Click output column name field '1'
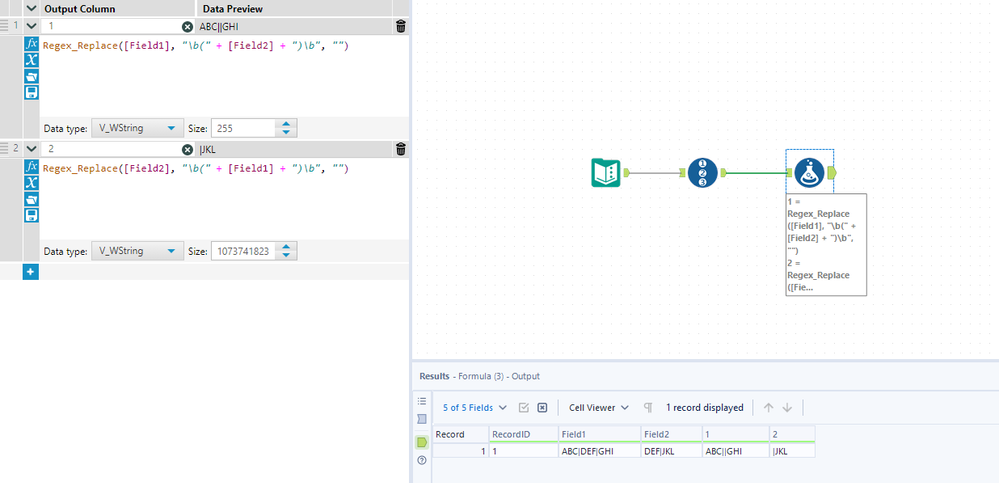This screenshot has height=483, width=999. point(112,26)
